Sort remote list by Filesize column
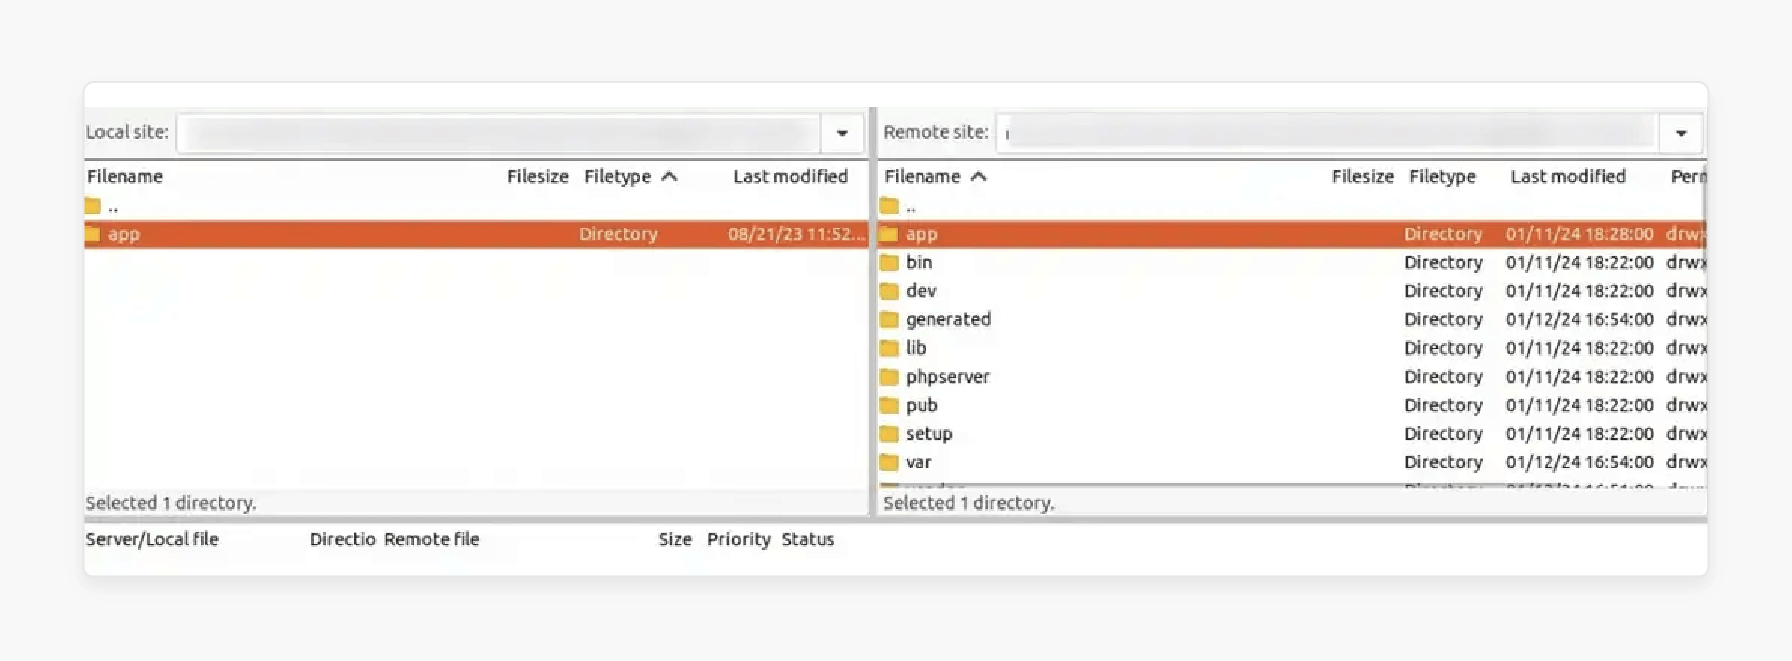The width and height of the screenshot is (1792, 661). pos(1362,177)
